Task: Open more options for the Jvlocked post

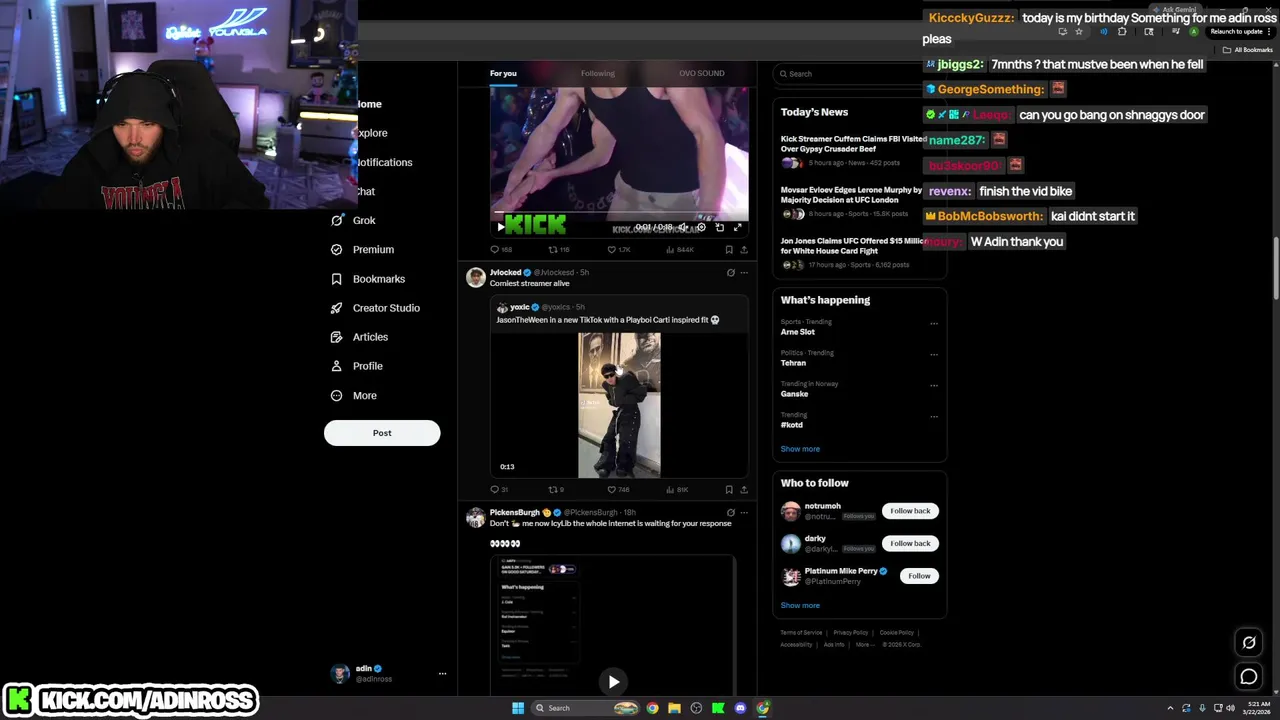Action: [x=744, y=272]
